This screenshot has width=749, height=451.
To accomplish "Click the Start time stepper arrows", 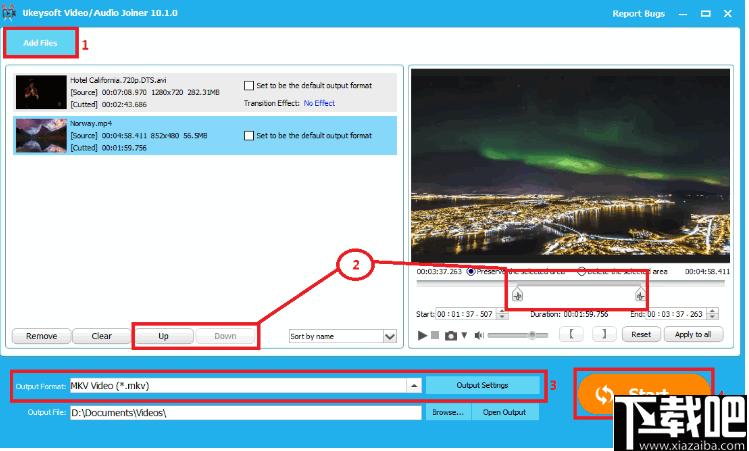I will [502, 314].
